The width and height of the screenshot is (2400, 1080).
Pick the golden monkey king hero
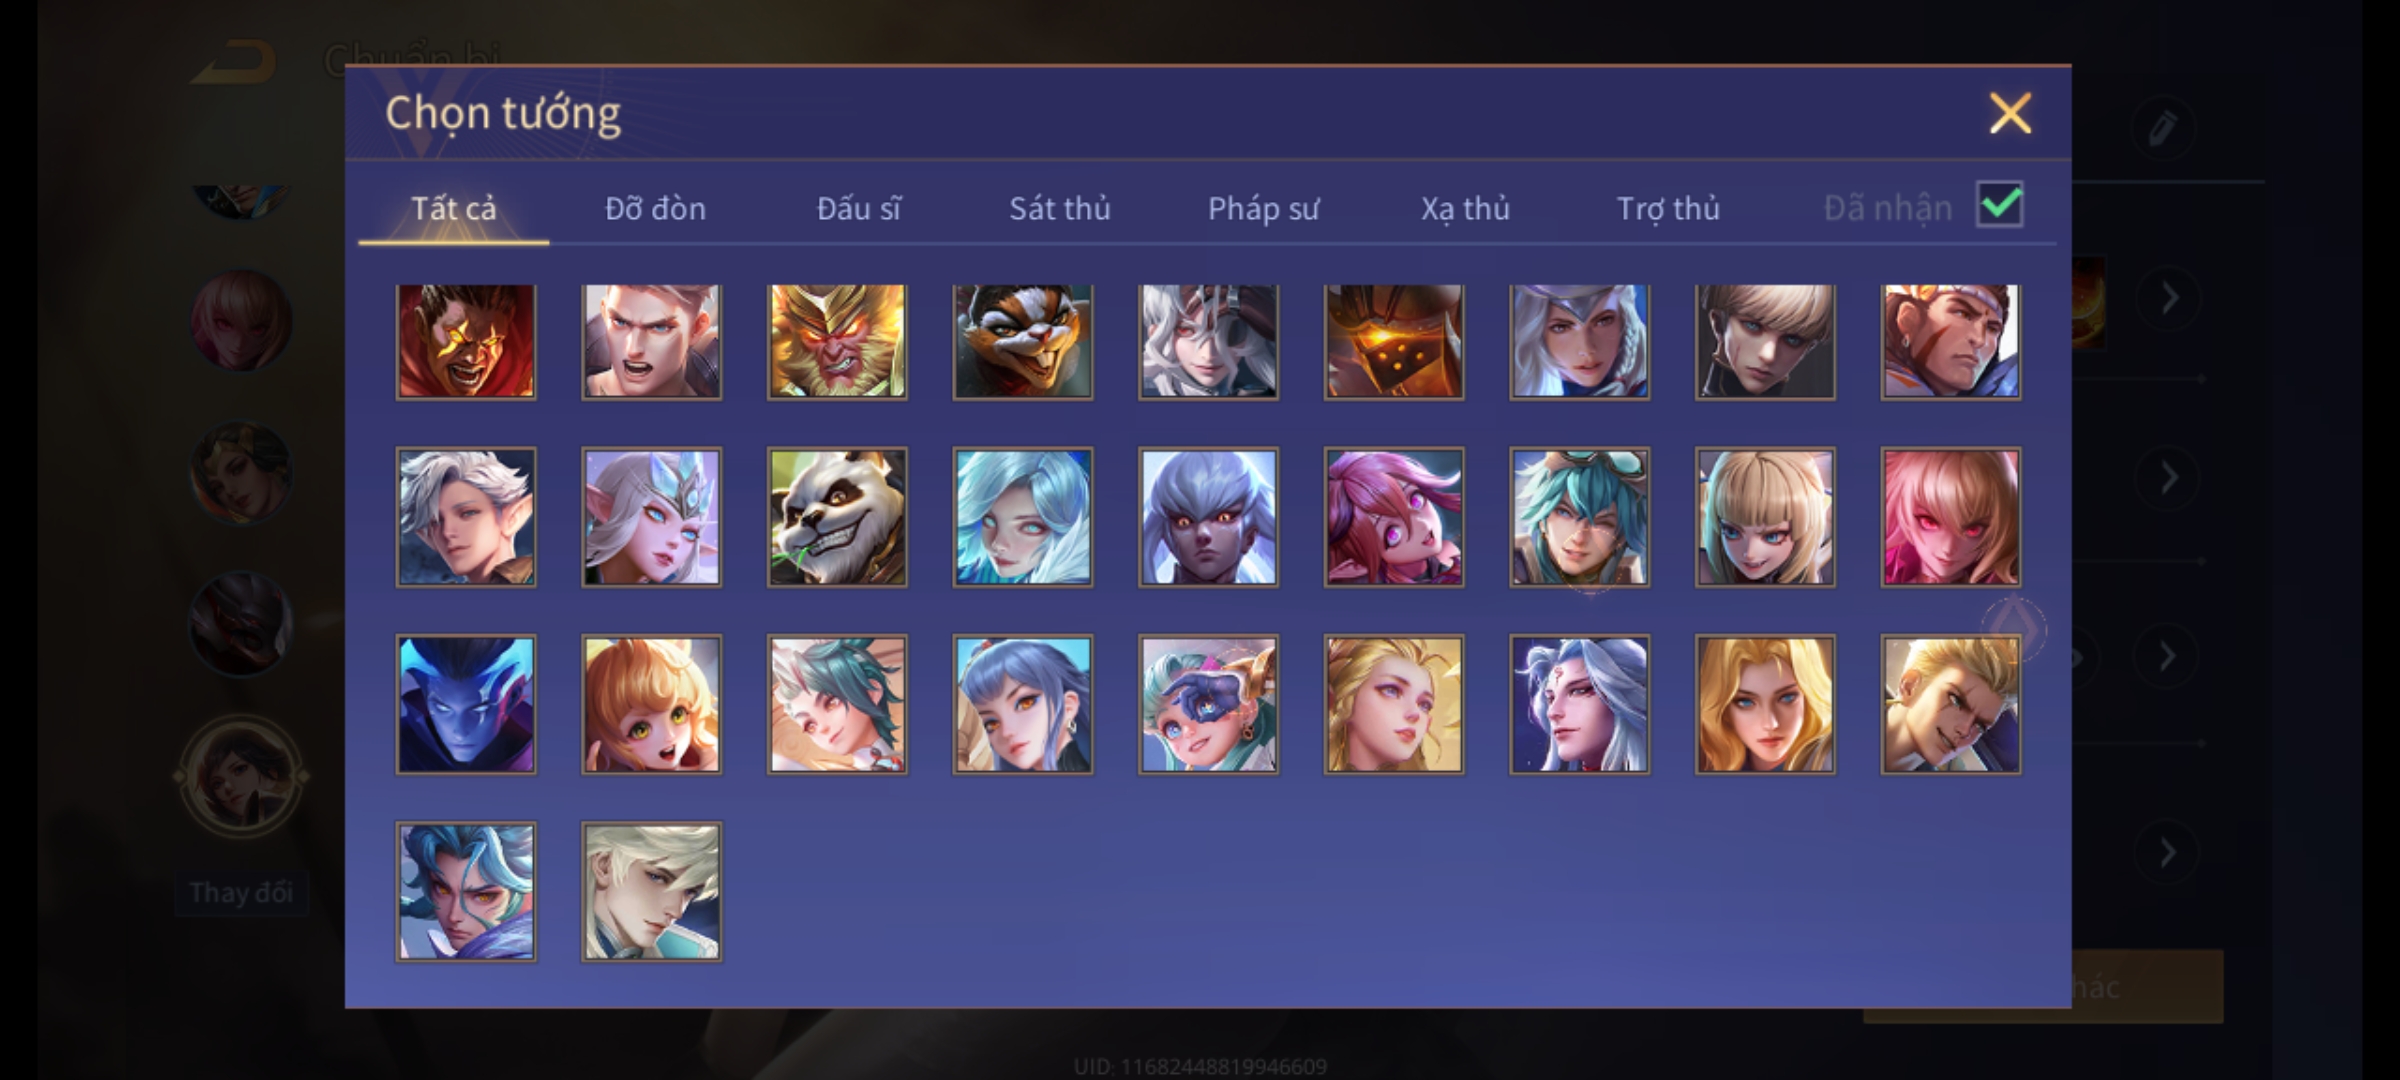837,342
